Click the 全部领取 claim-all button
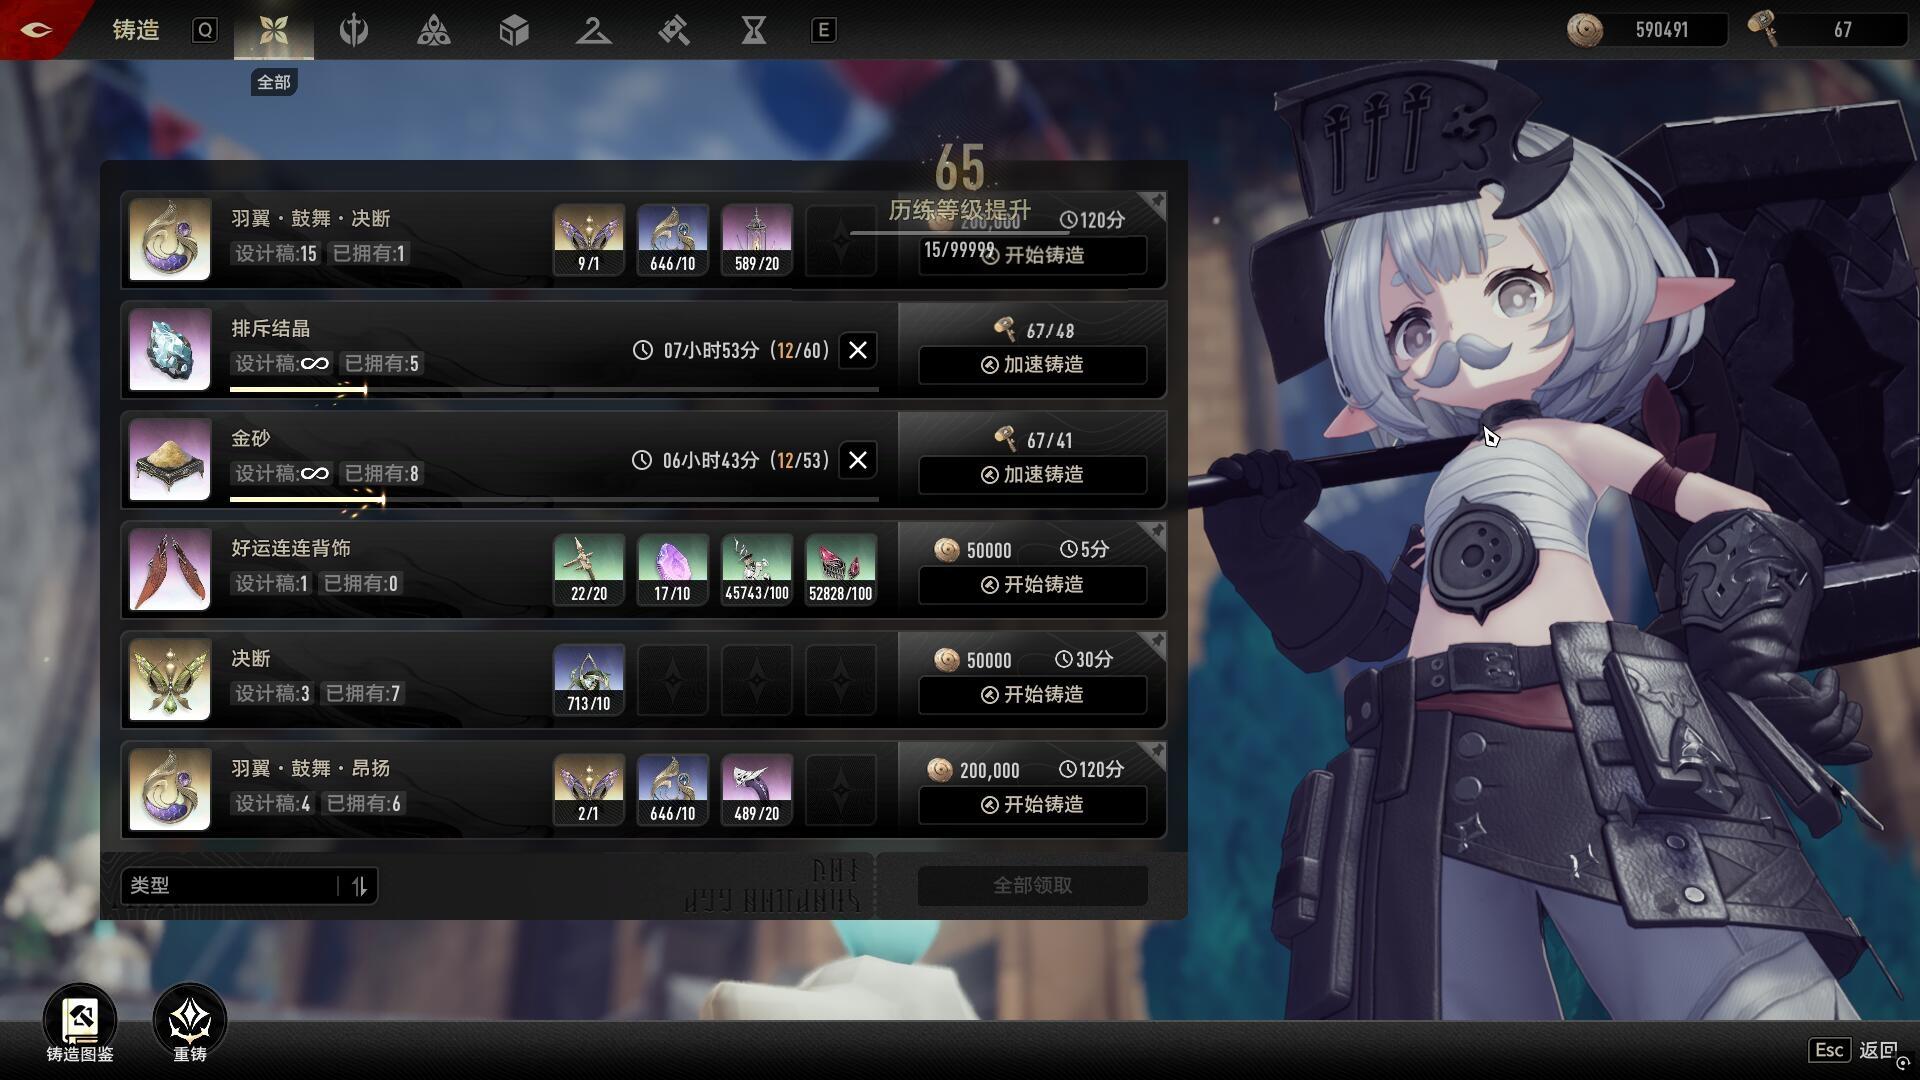 tap(1032, 886)
